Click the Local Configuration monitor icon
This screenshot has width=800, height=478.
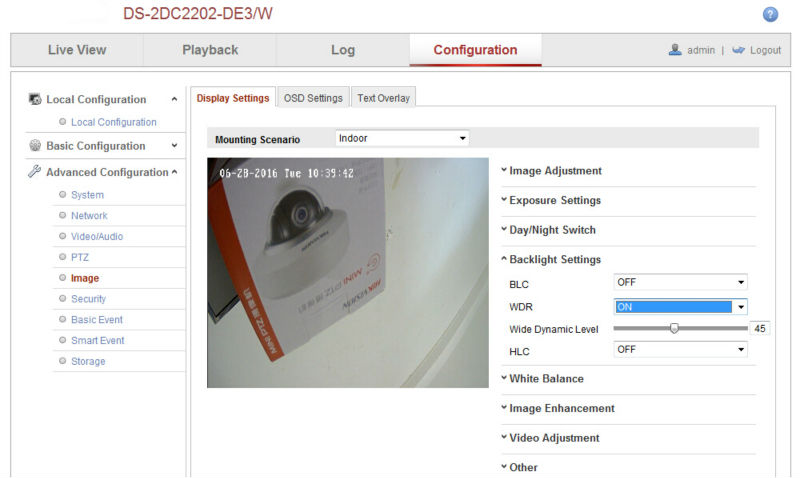point(35,100)
